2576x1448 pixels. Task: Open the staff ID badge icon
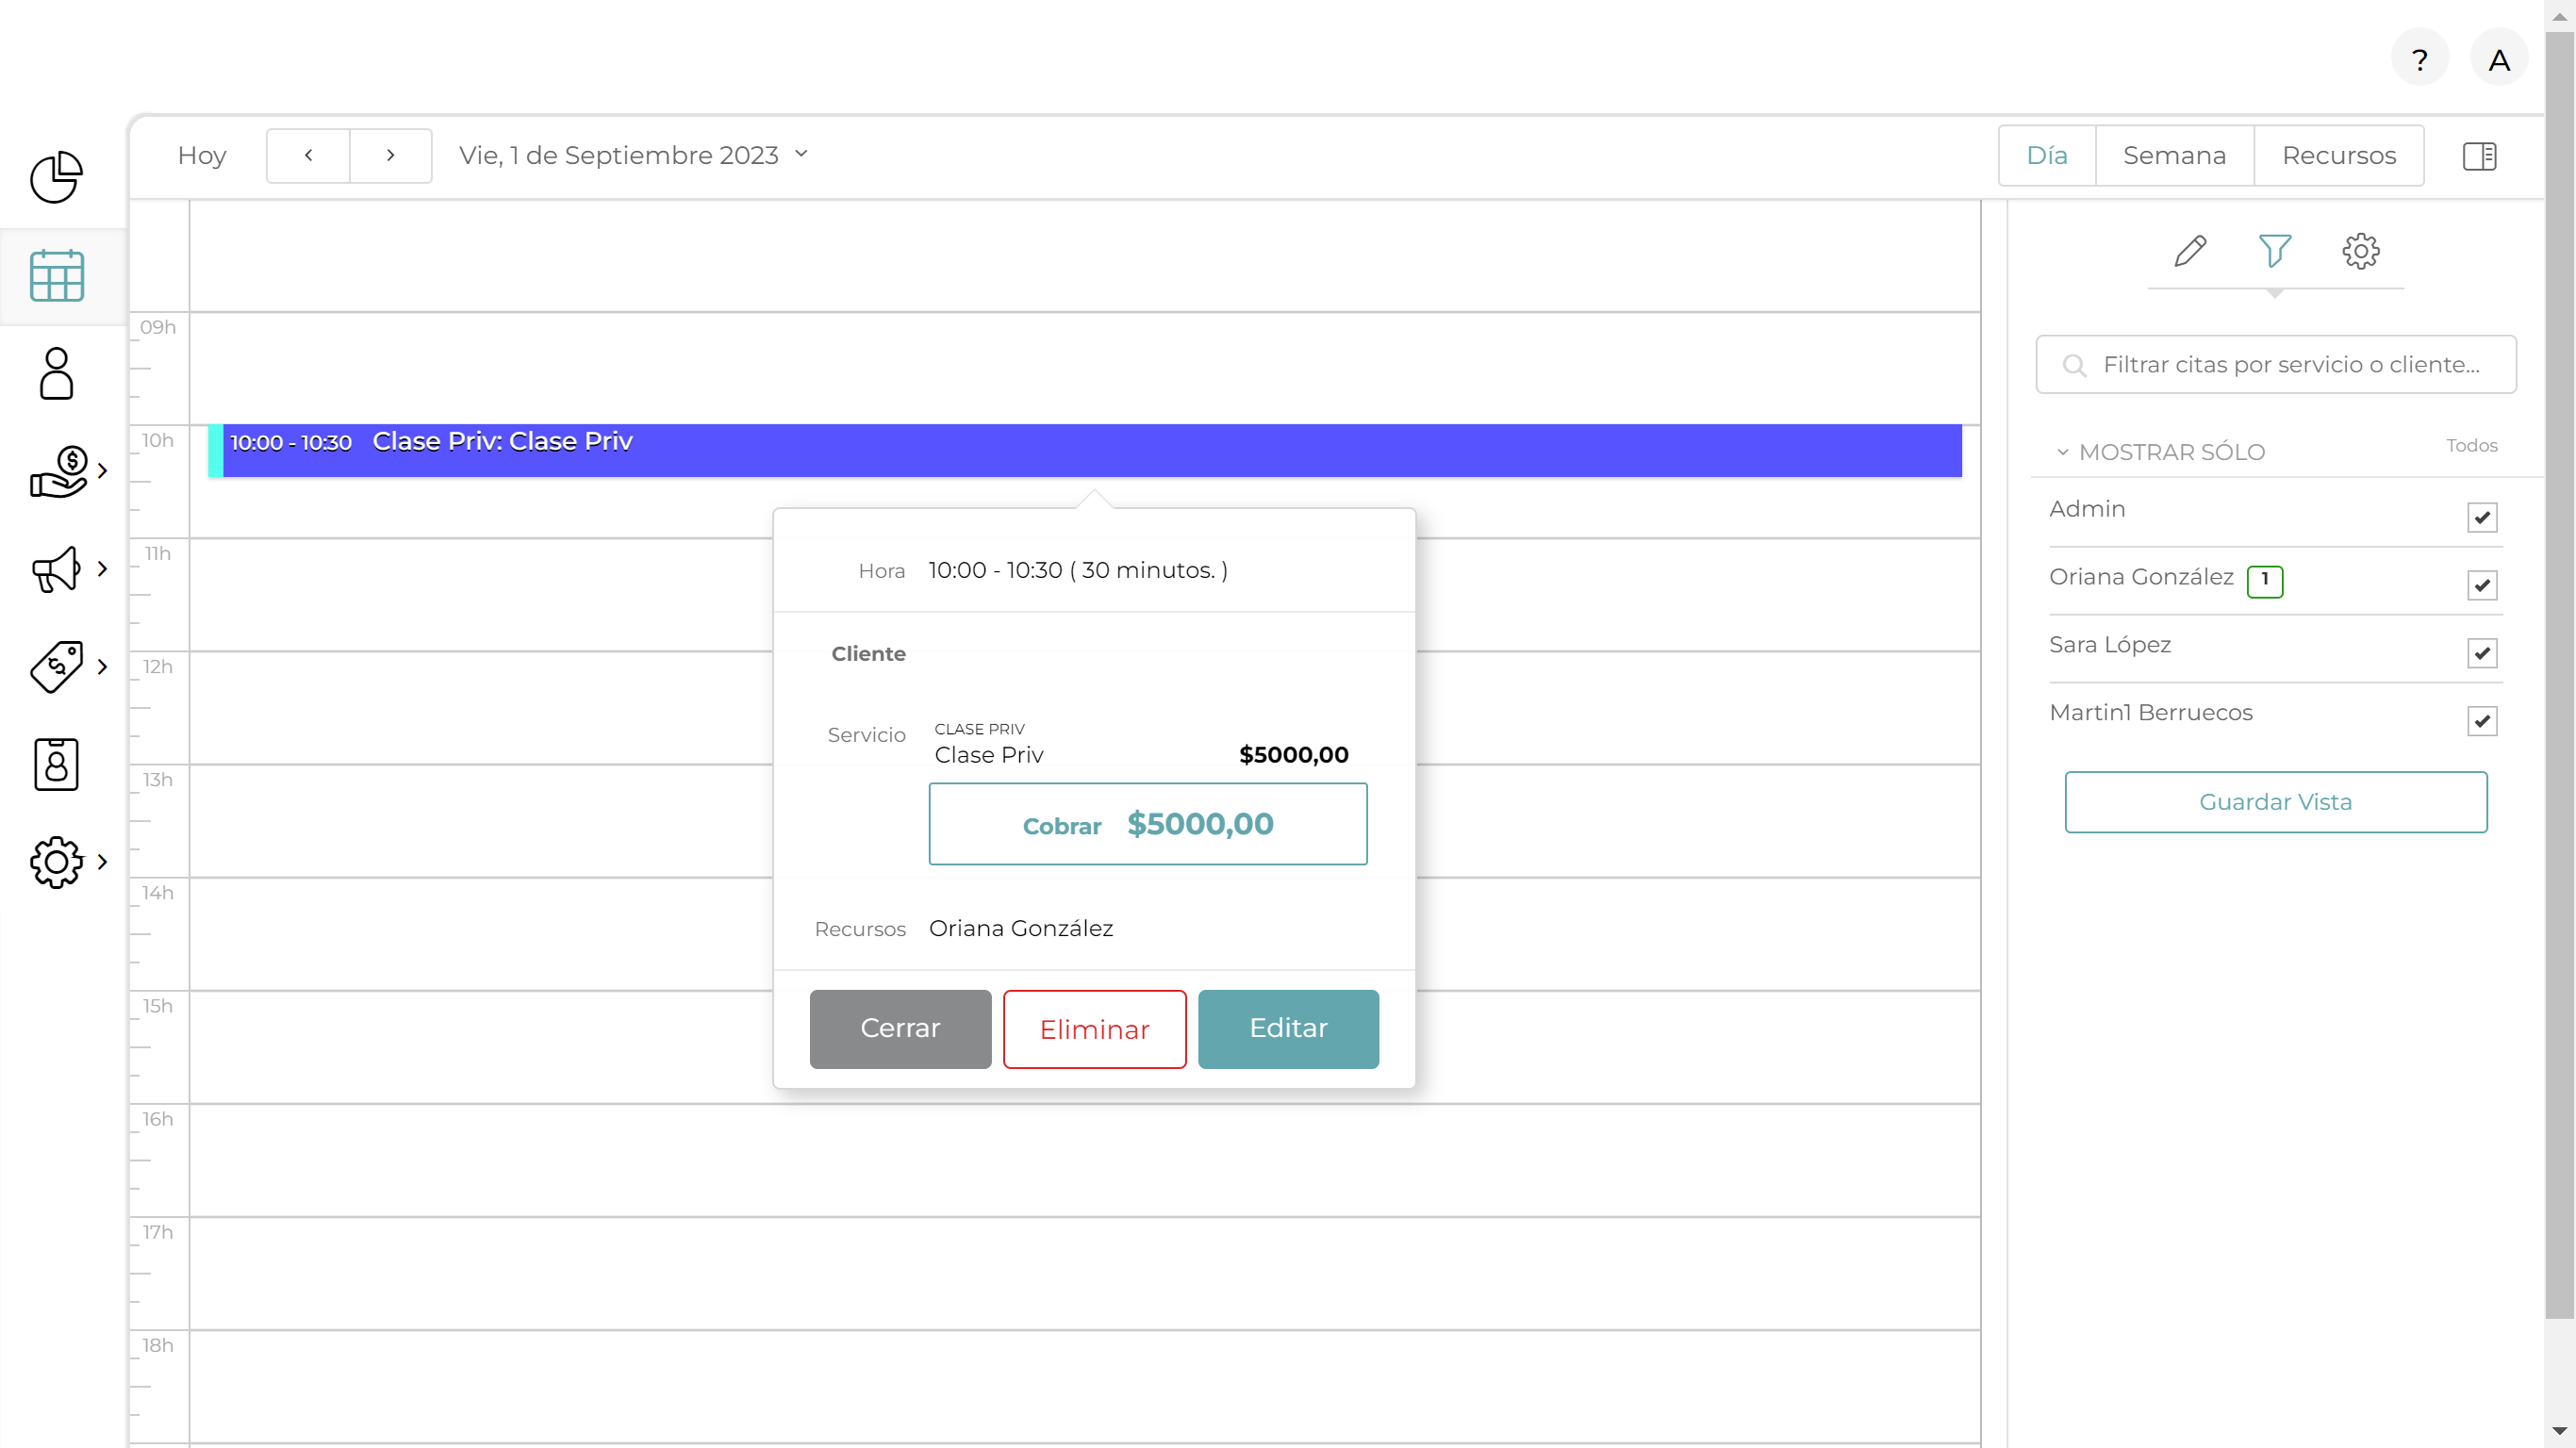(x=56, y=765)
